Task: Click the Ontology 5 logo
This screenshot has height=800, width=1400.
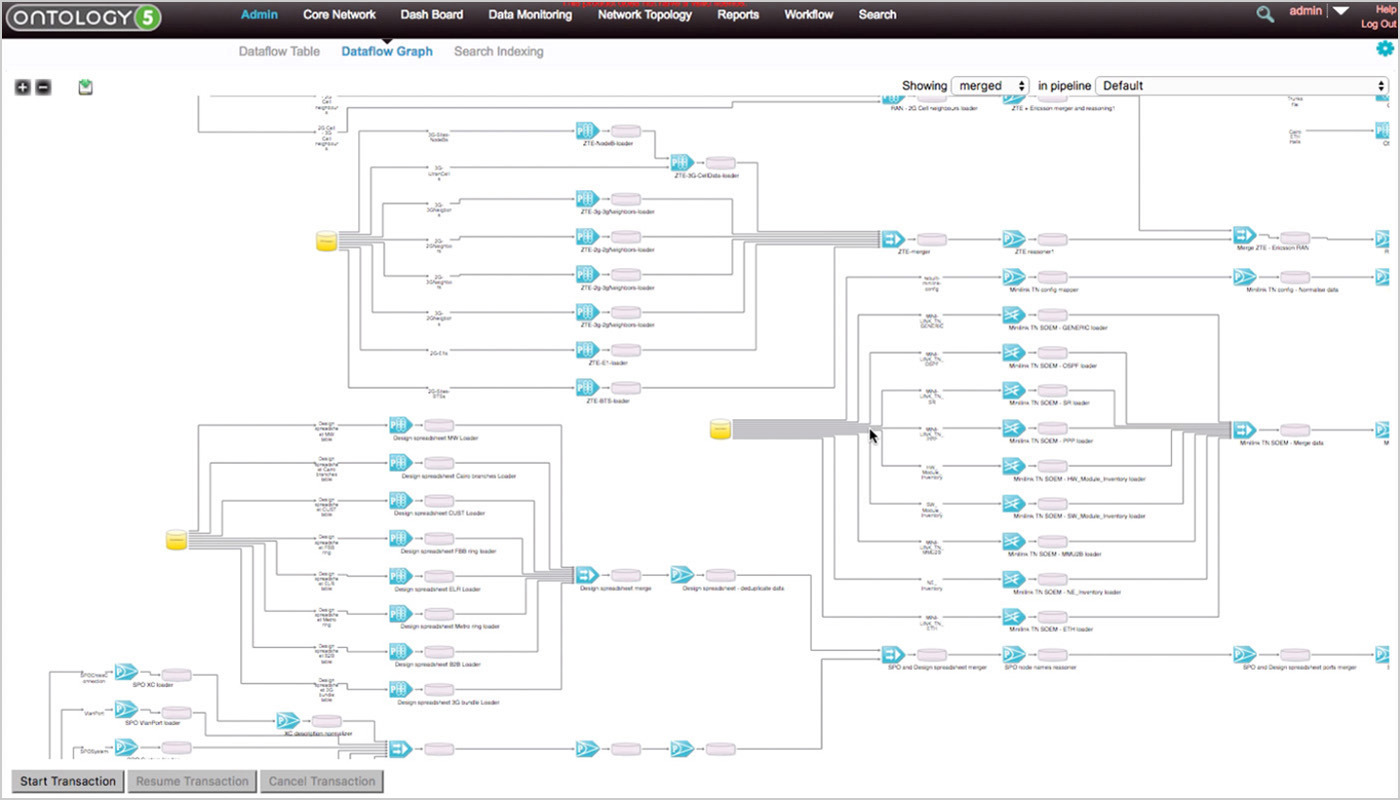Action: pos(83,18)
